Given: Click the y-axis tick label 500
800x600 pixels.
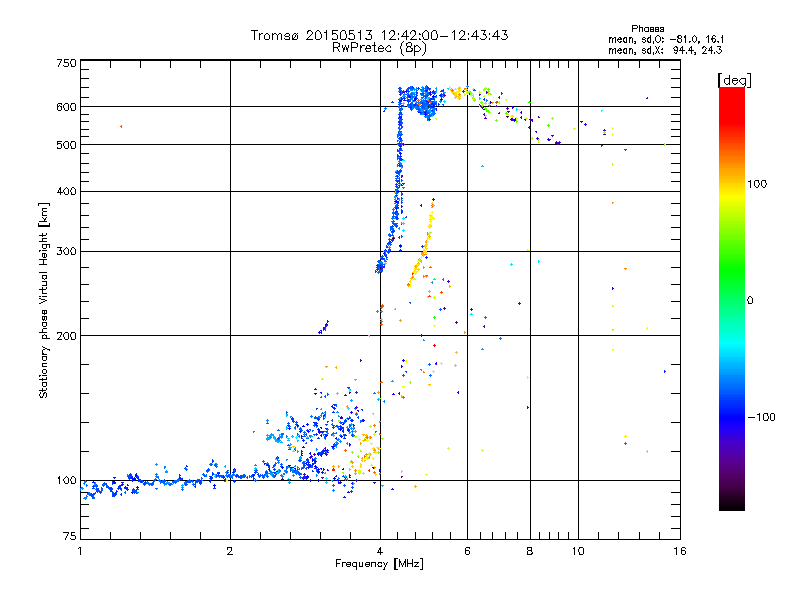Looking at the screenshot, I should point(67,145).
